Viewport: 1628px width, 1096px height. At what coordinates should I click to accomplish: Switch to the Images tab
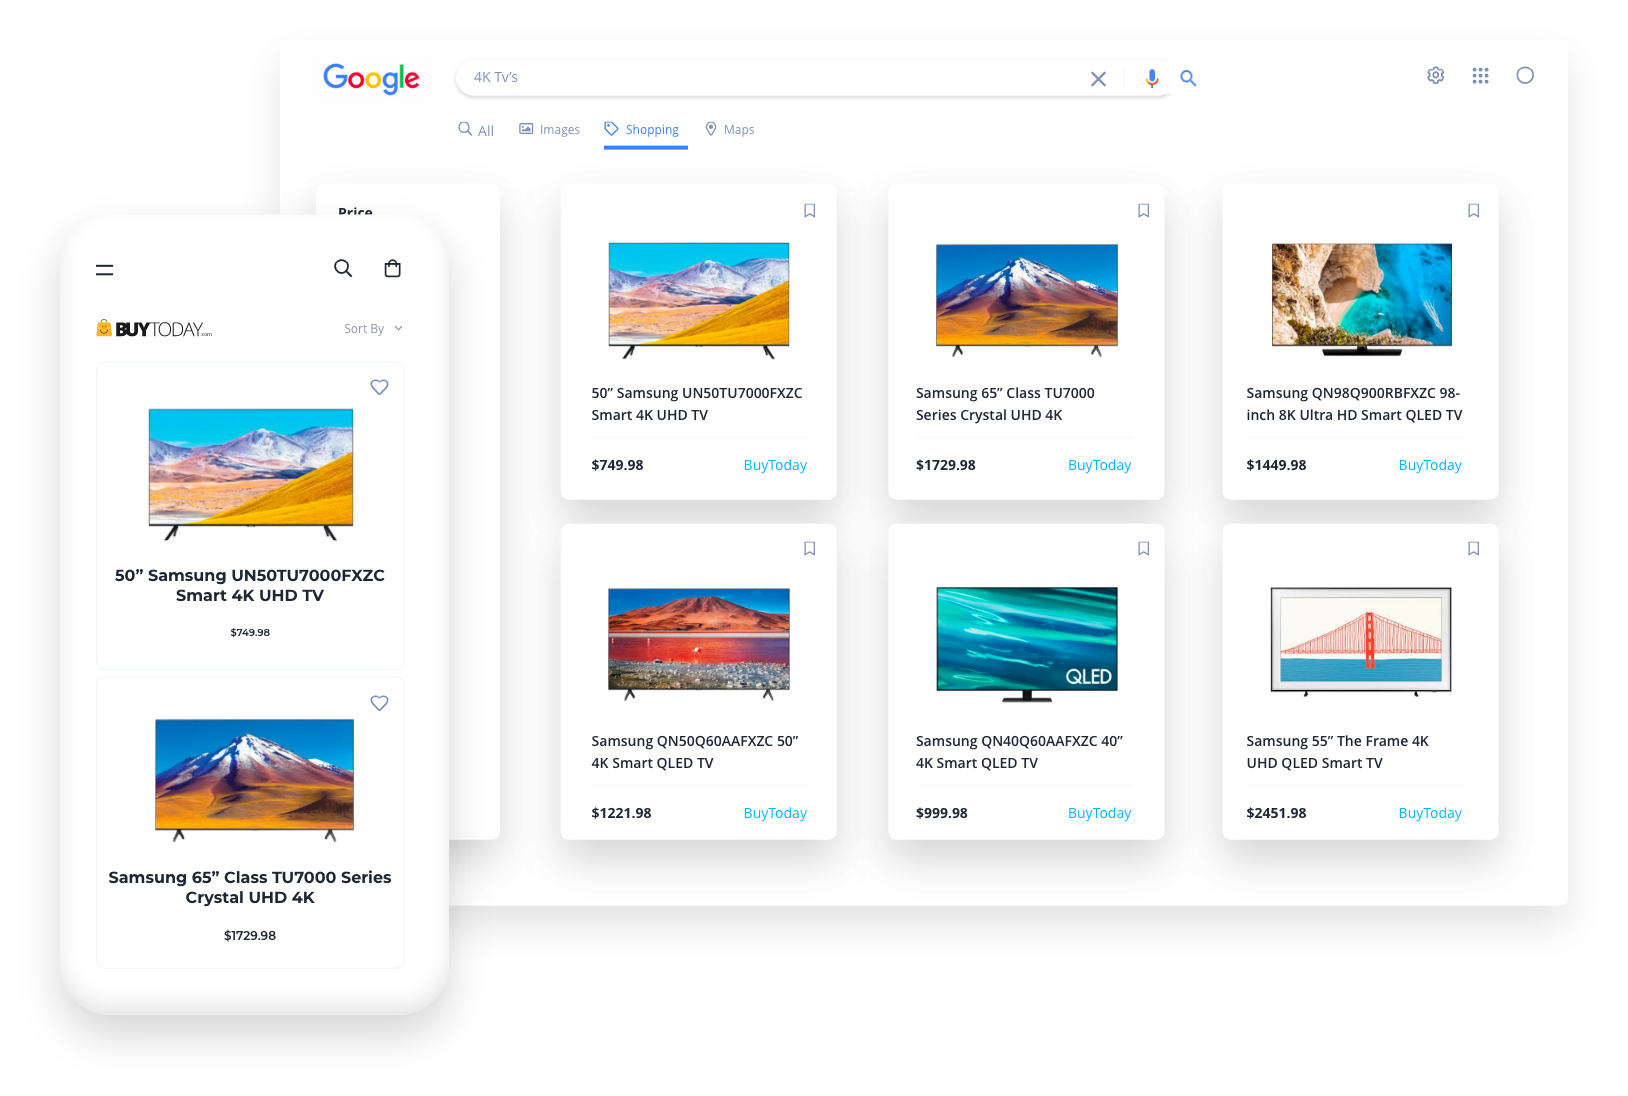549,130
